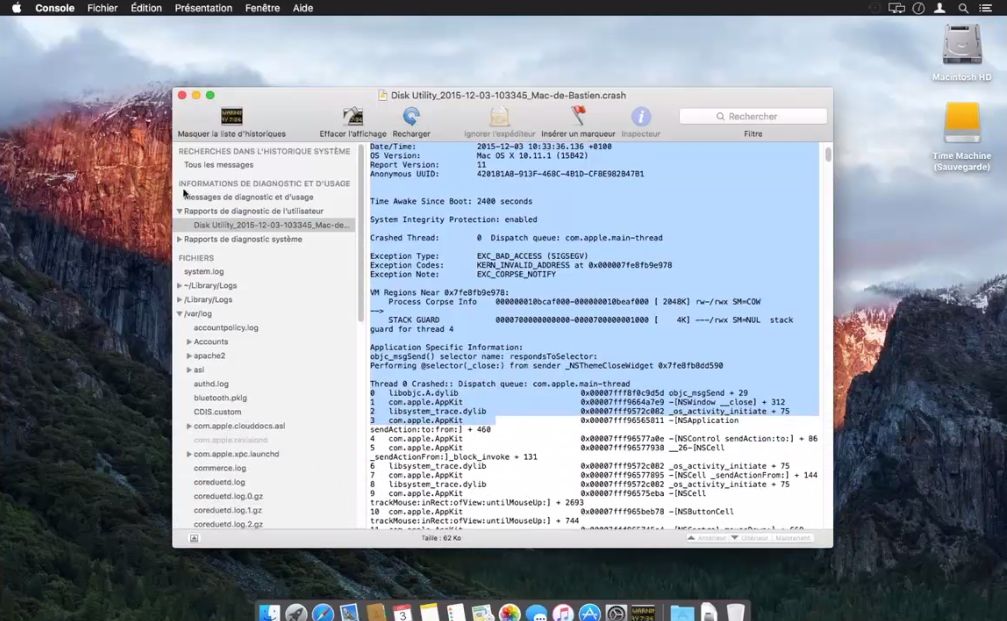Expand the asl folder

click(189, 369)
